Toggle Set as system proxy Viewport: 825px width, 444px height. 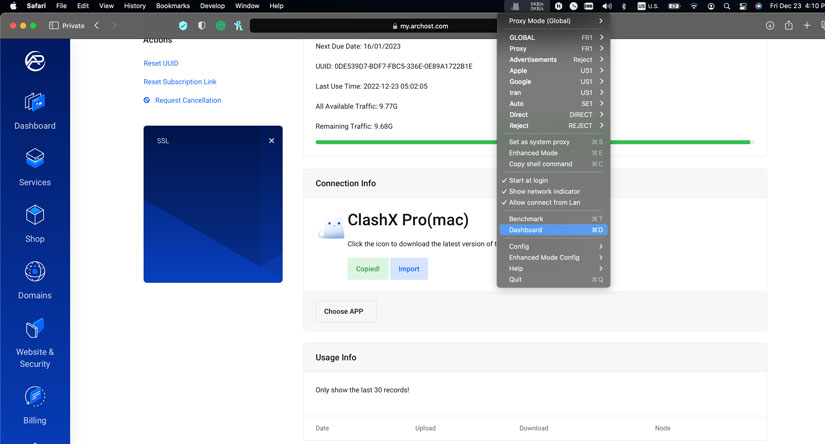554,142
